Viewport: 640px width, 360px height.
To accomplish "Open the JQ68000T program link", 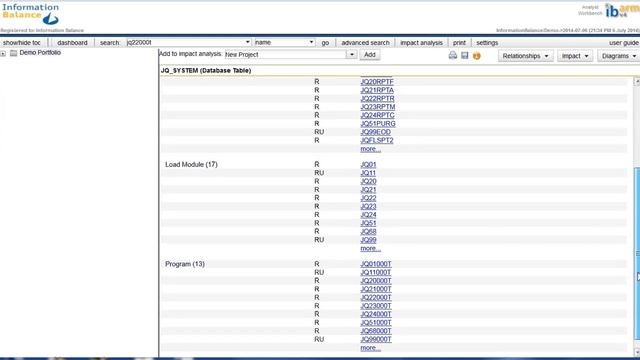I will coord(376,331).
